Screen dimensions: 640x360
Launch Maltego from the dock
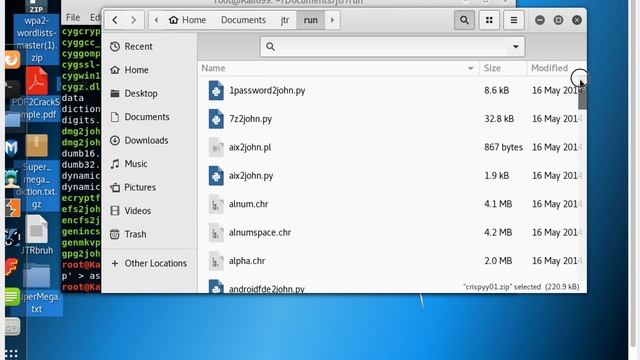[x=11, y=148]
